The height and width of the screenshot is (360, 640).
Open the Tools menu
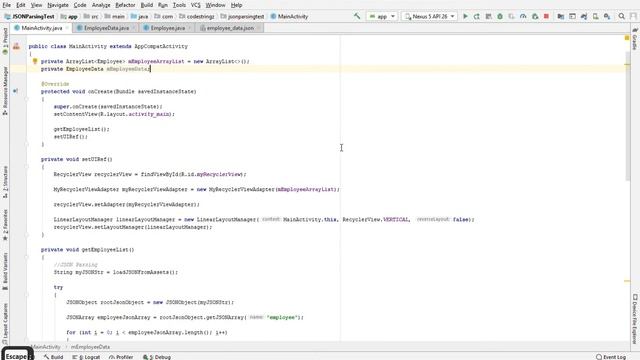(x=179, y=5)
